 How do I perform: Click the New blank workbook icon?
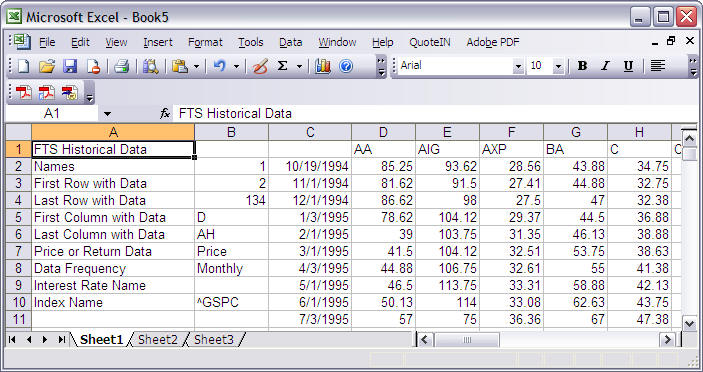(x=23, y=67)
